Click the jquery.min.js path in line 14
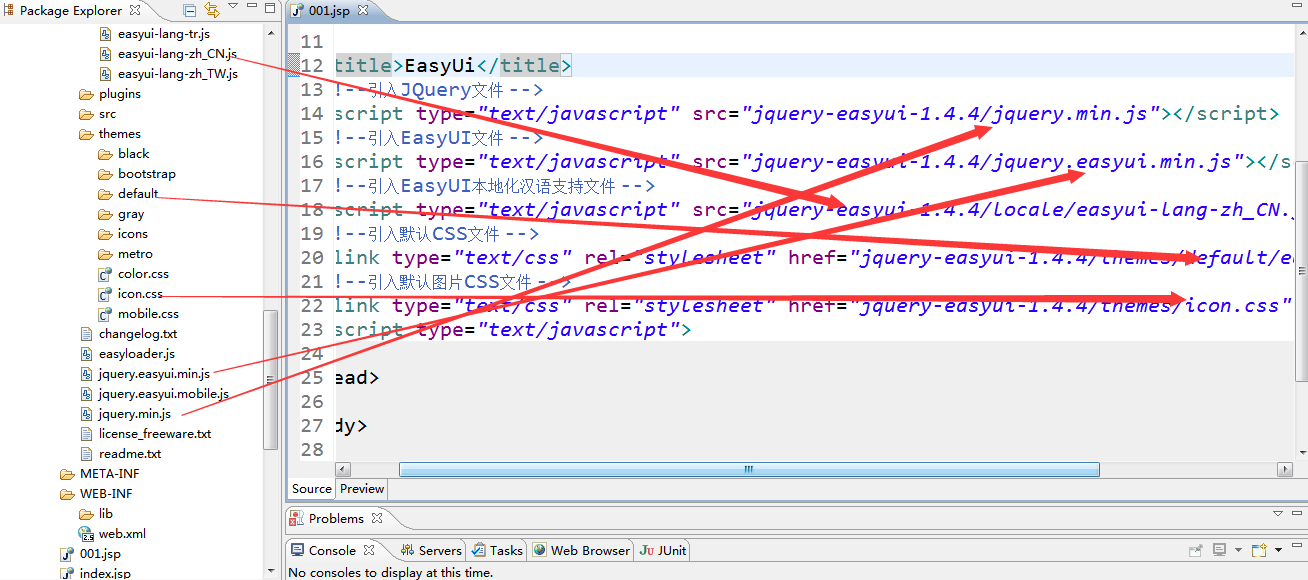Screen dimensions: 1308x580 coord(950,114)
